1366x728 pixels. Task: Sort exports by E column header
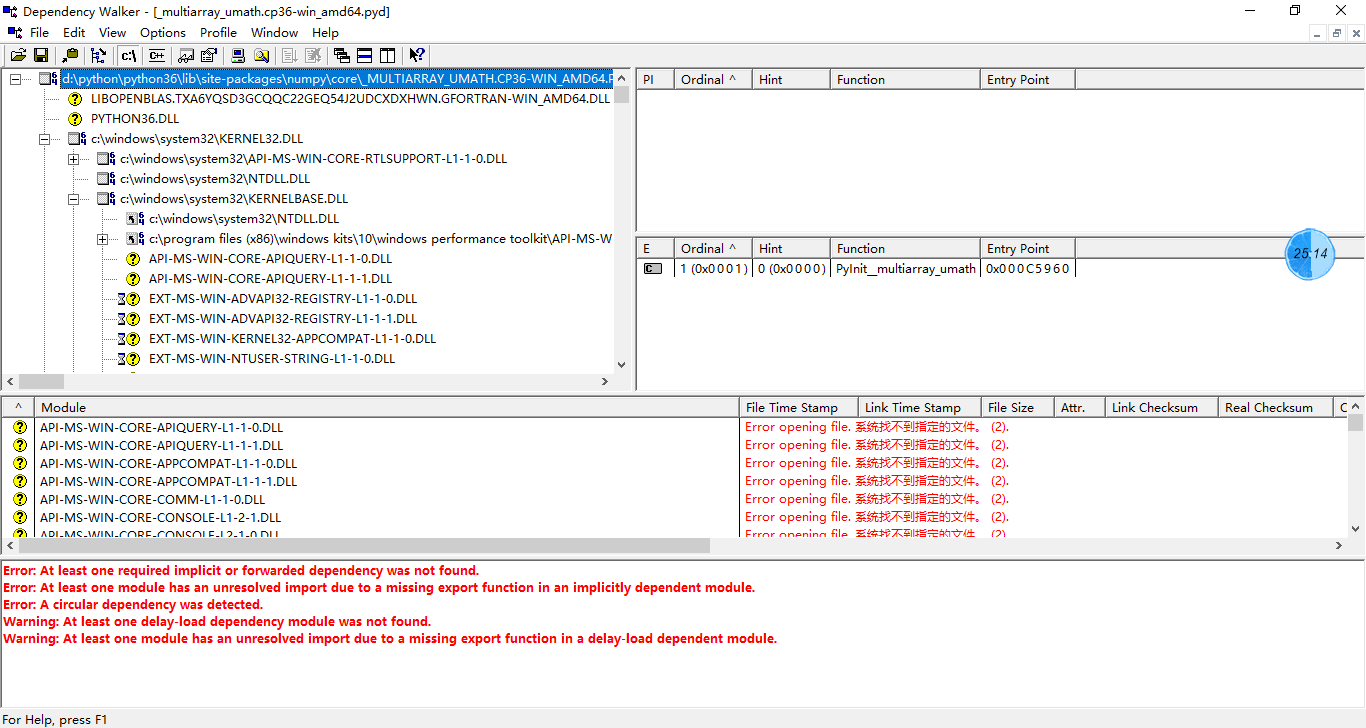pos(655,249)
